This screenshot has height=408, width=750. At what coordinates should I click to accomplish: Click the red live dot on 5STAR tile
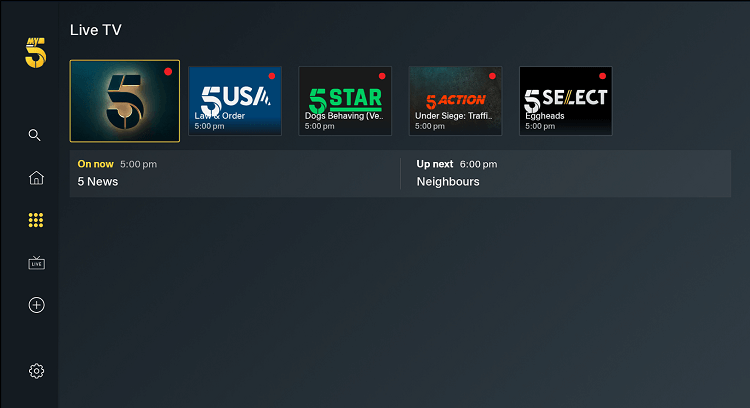tap(382, 76)
